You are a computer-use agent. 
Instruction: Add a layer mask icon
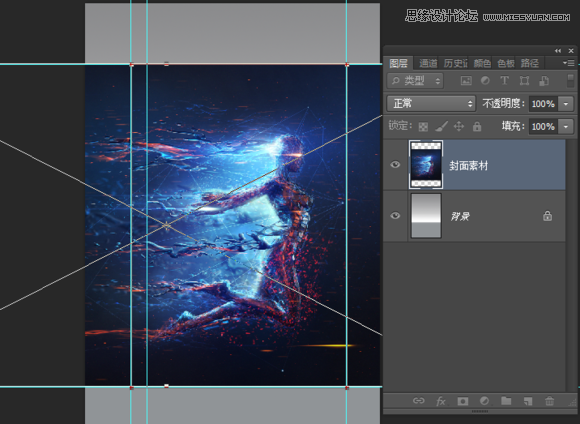coord(462,401)
